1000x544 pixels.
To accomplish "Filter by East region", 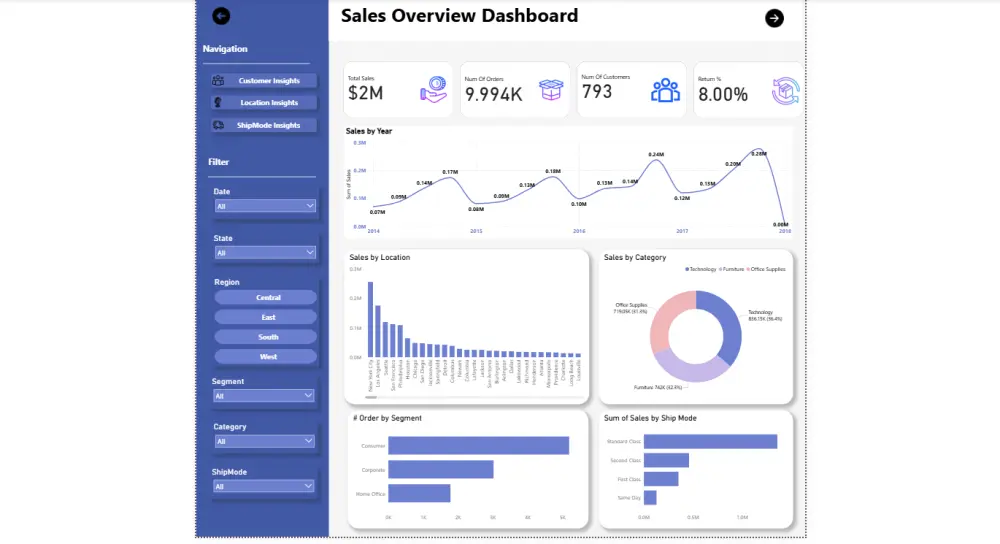I will [x=265, y=317].
